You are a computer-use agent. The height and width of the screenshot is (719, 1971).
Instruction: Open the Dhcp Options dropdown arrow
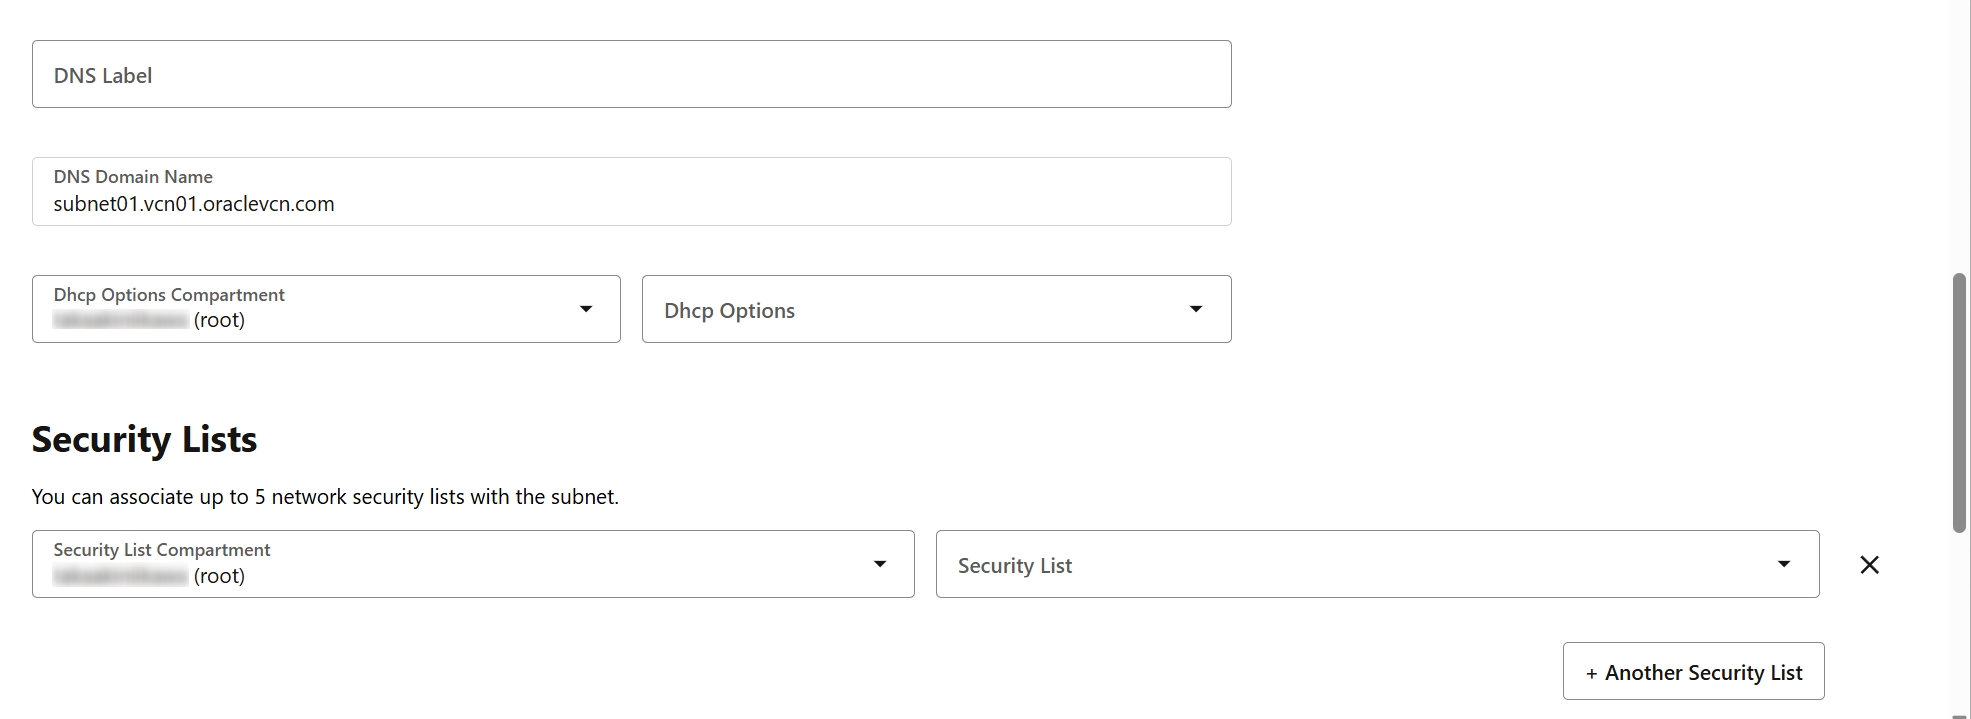(1196, 309)
